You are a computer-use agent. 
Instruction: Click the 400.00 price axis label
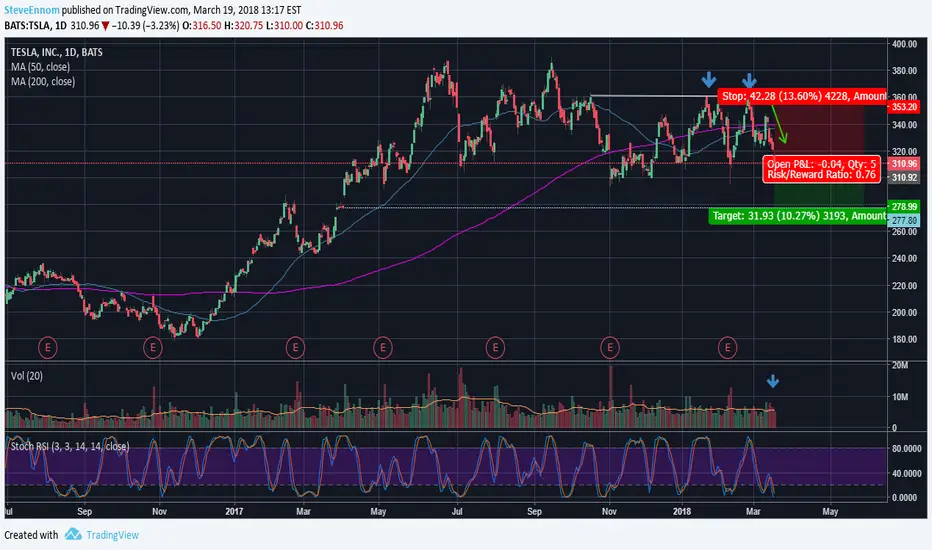[905, 44]
